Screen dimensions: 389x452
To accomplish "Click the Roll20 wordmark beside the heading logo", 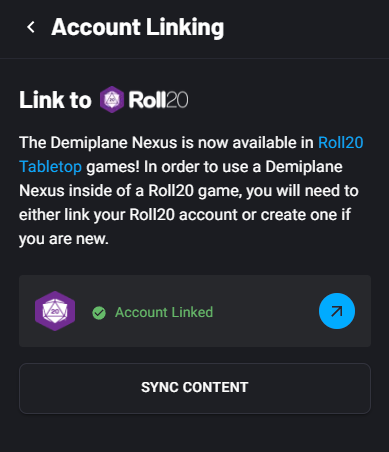I will 158,100.
